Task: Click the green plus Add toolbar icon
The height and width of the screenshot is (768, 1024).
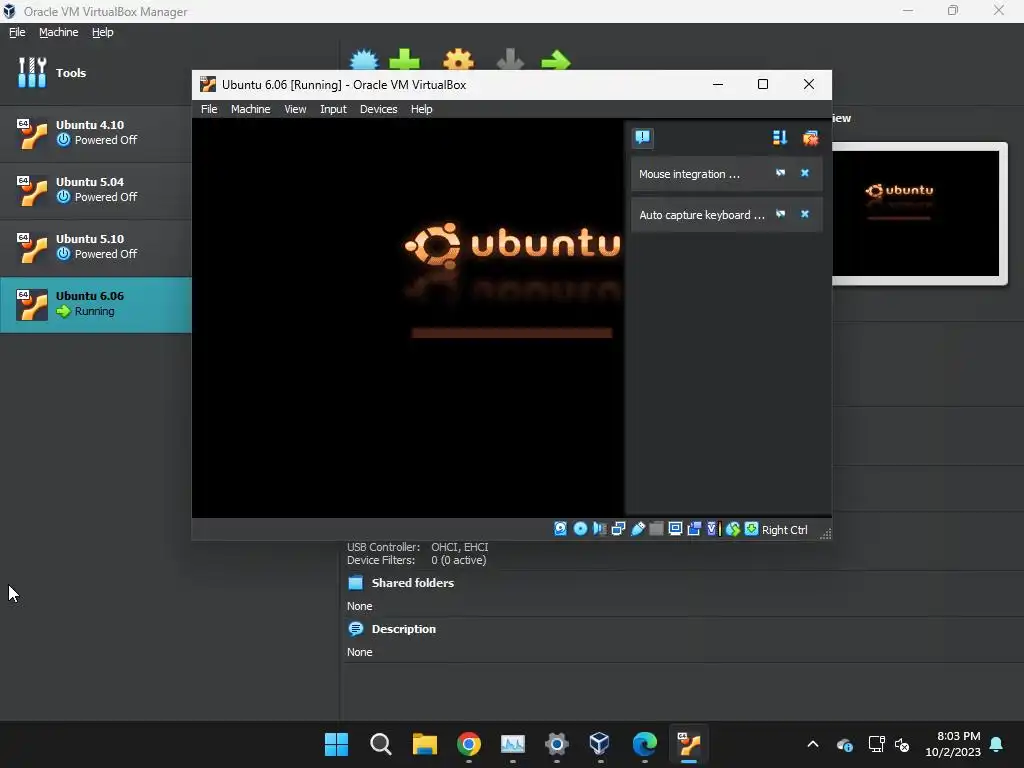Action: pyautogui.click(x=404, y=59)
